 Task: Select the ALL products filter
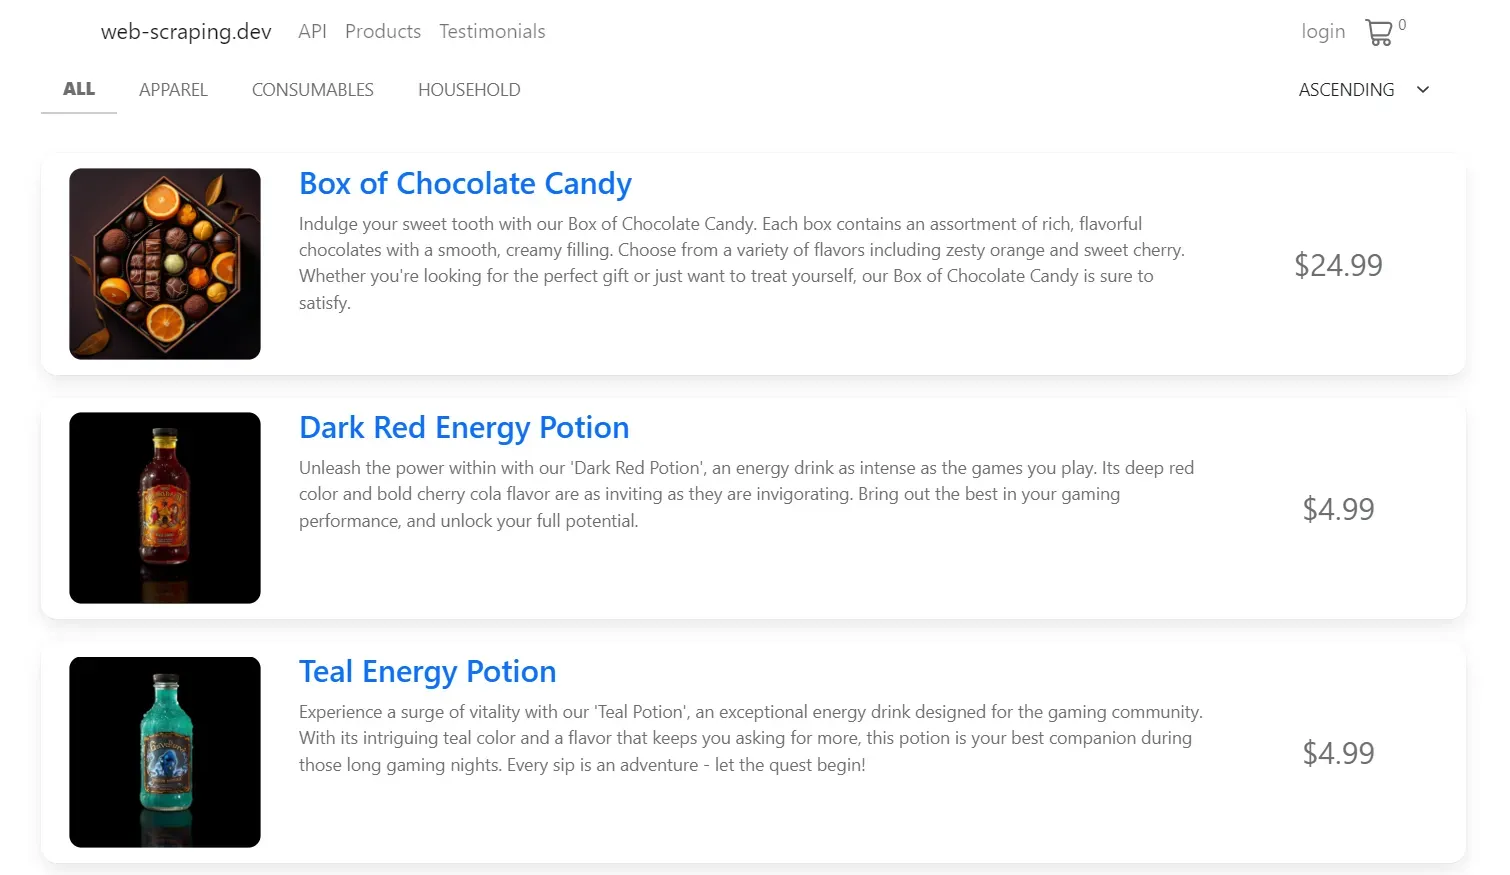tap(78, 89)
